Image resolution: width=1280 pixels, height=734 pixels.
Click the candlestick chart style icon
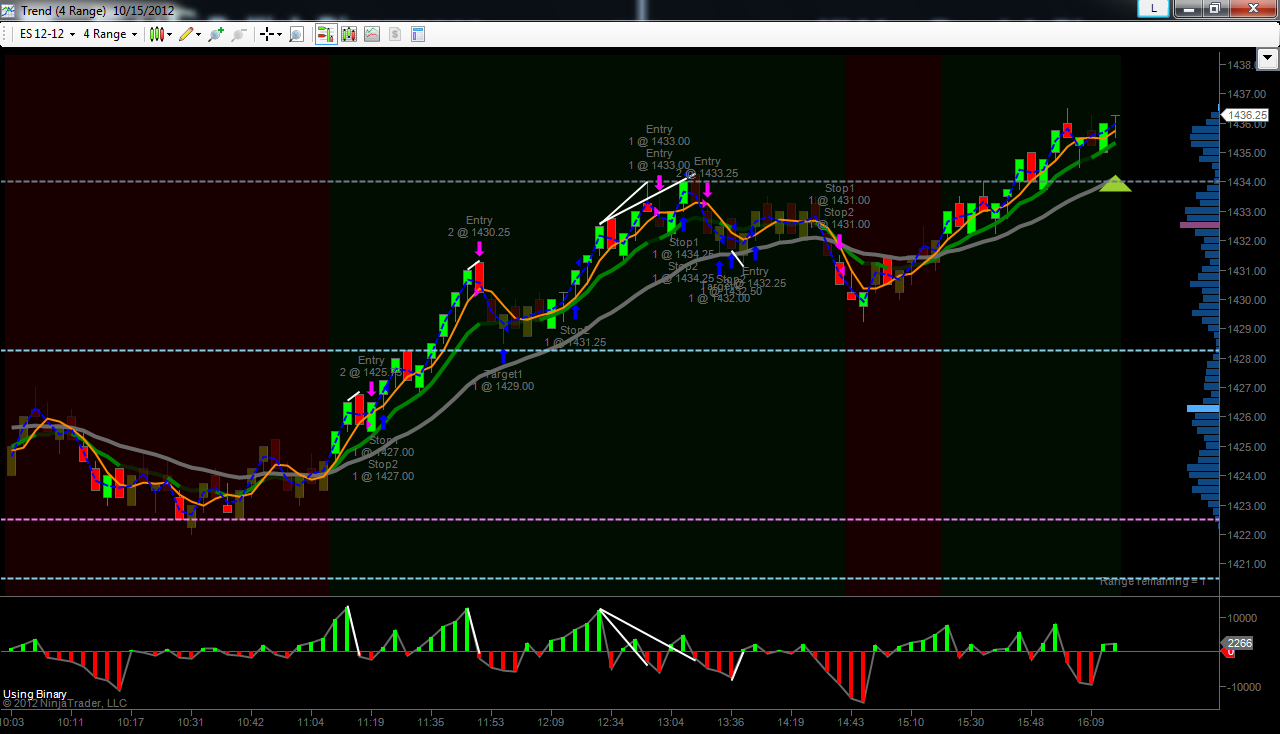(x=156, y=34)
